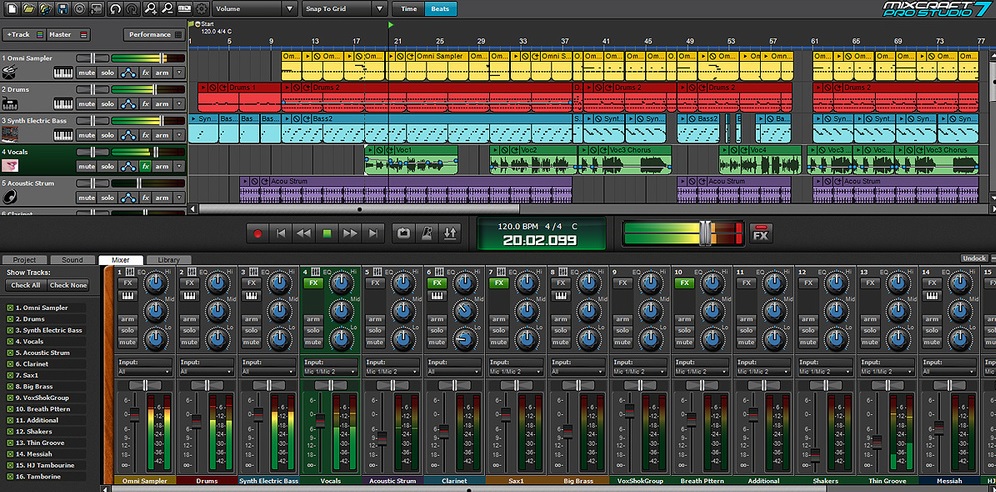
Task: Open fx on the Vocals track
Action: 145,166
